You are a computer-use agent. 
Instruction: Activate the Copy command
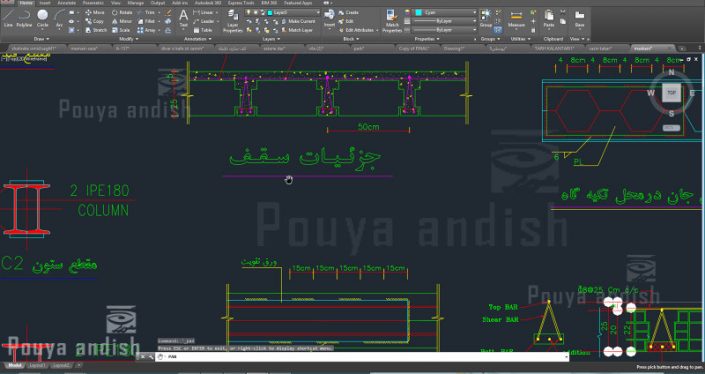[94, 21]
